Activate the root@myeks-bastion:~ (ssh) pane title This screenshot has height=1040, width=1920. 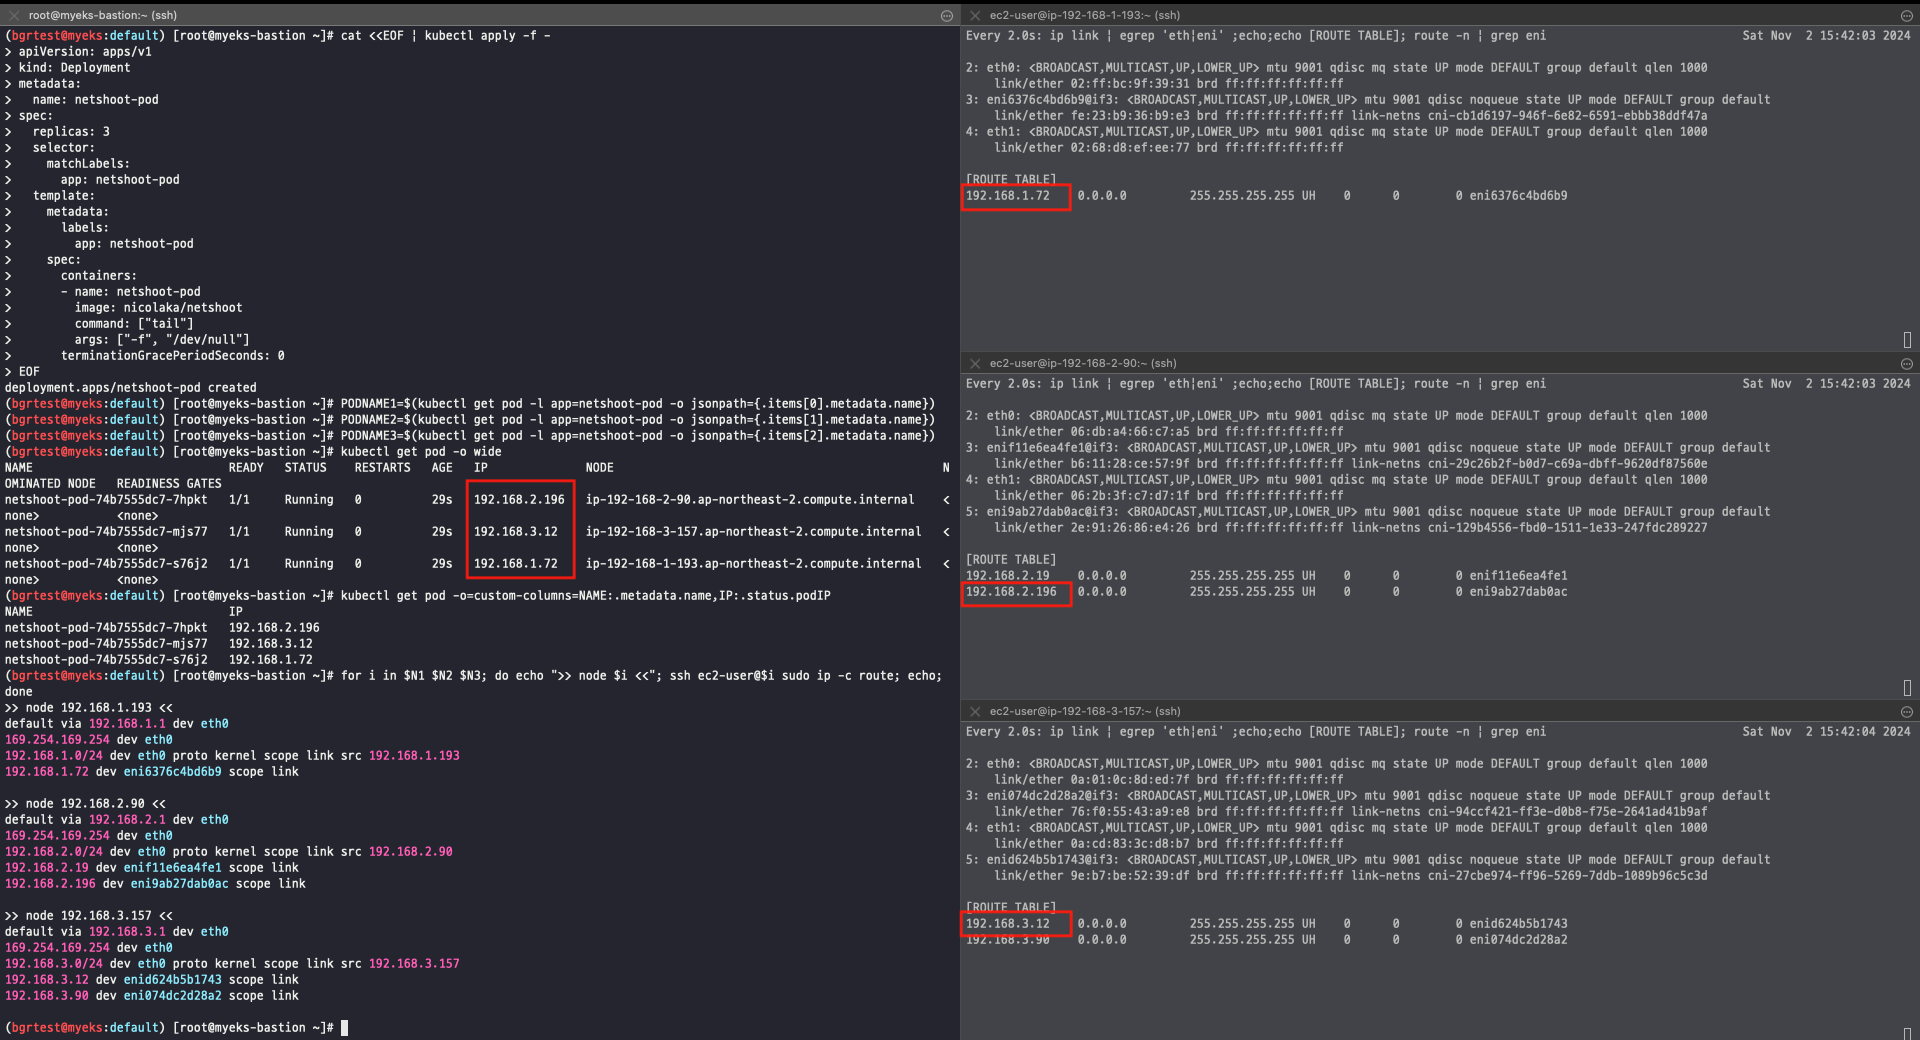[103, 15]
